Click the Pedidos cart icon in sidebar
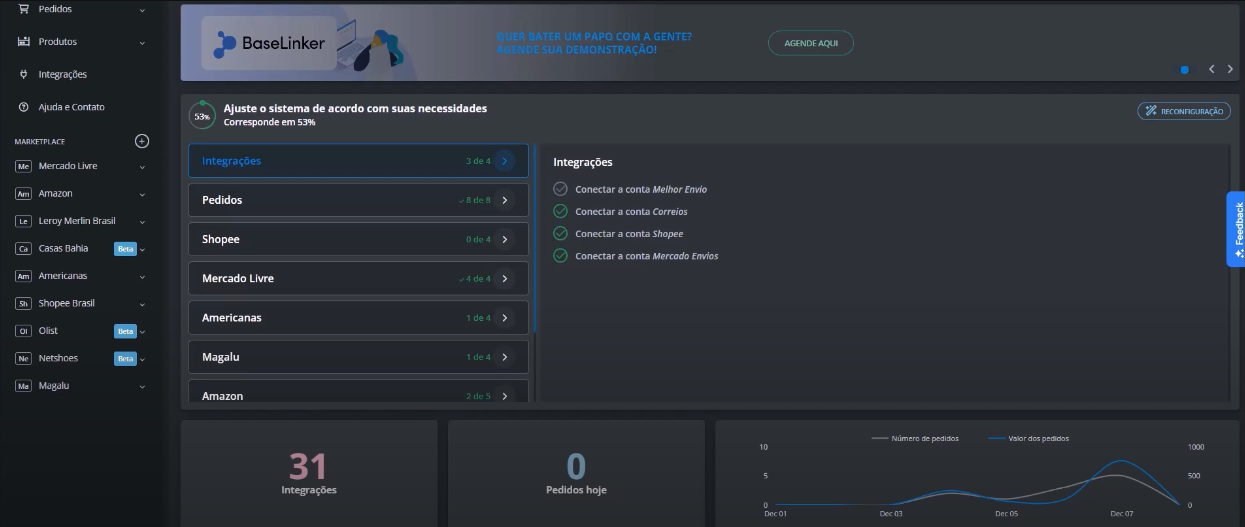Screen dimensions: 1245x527 pyautogui.click(x=24, y=9)
